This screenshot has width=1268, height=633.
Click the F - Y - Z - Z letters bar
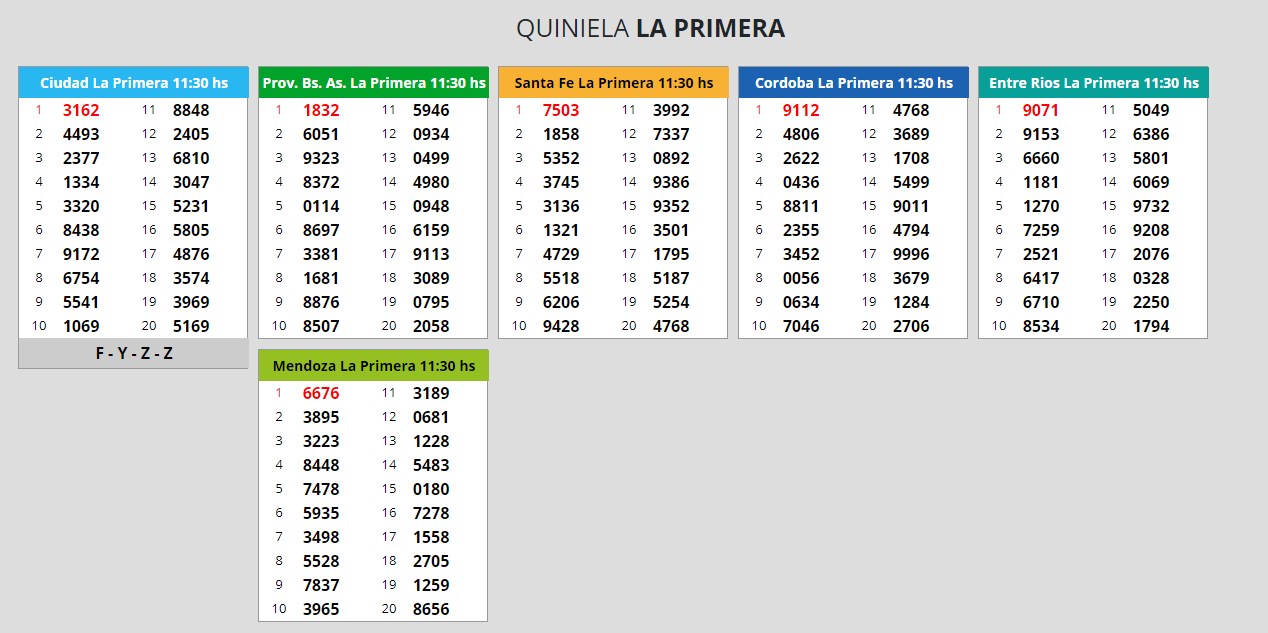pyautogui.click(x=133, y=353)
